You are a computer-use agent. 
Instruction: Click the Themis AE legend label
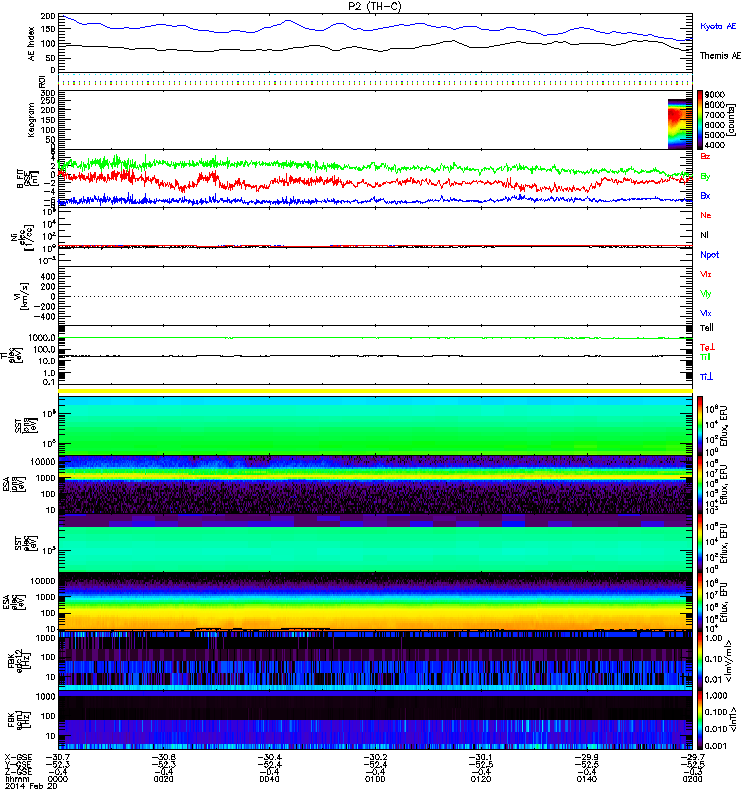pos(720,56)
